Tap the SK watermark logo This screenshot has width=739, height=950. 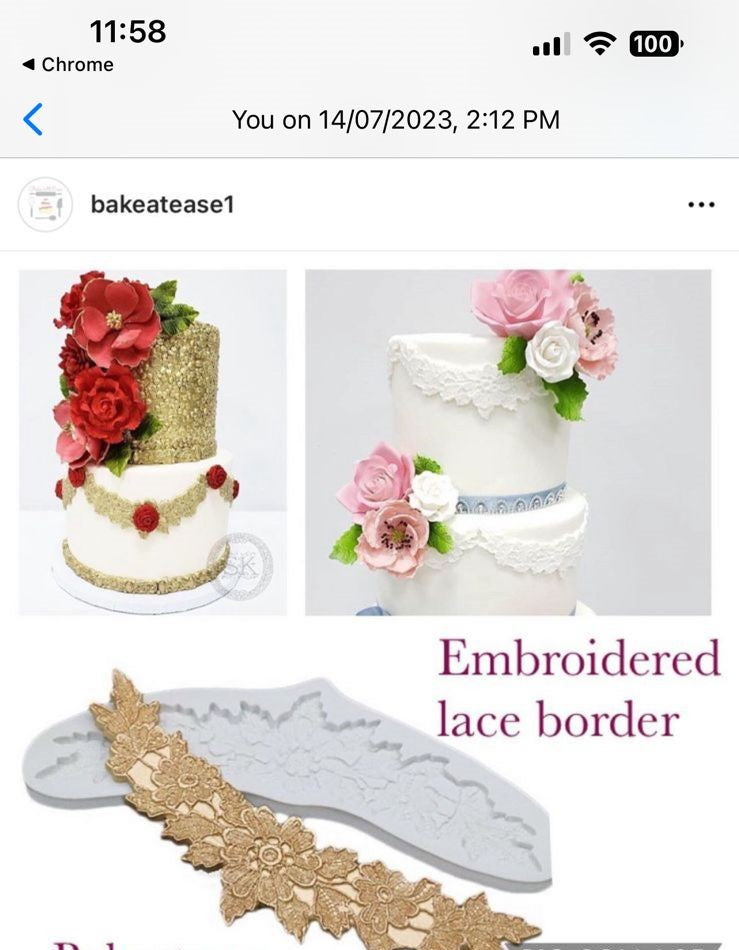pyautogui.click(x=240, y=566)
